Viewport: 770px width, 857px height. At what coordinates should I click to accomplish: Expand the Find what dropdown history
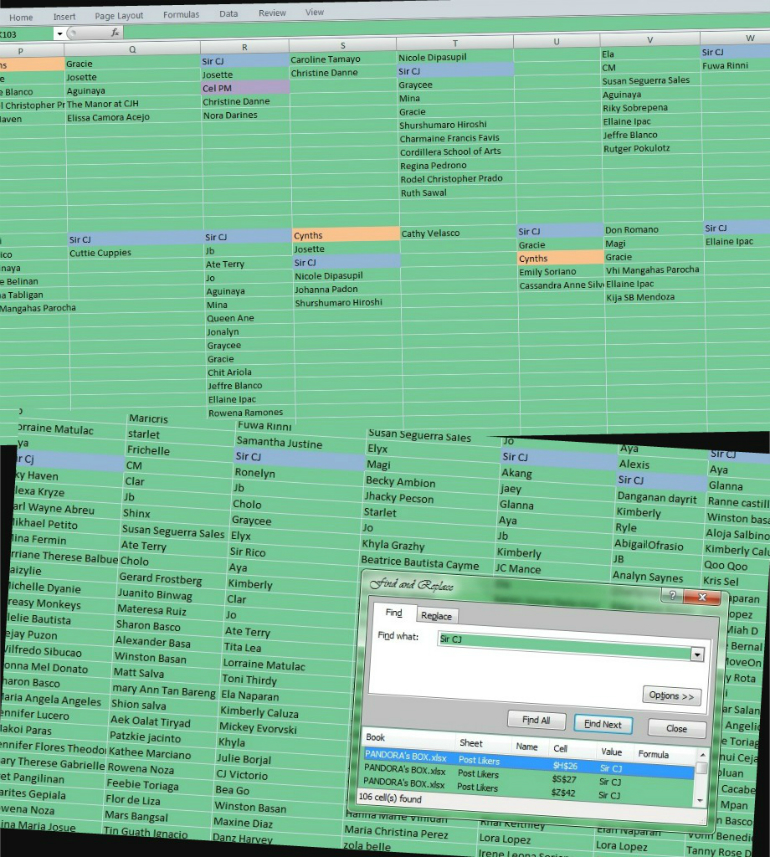coord(697,654)
